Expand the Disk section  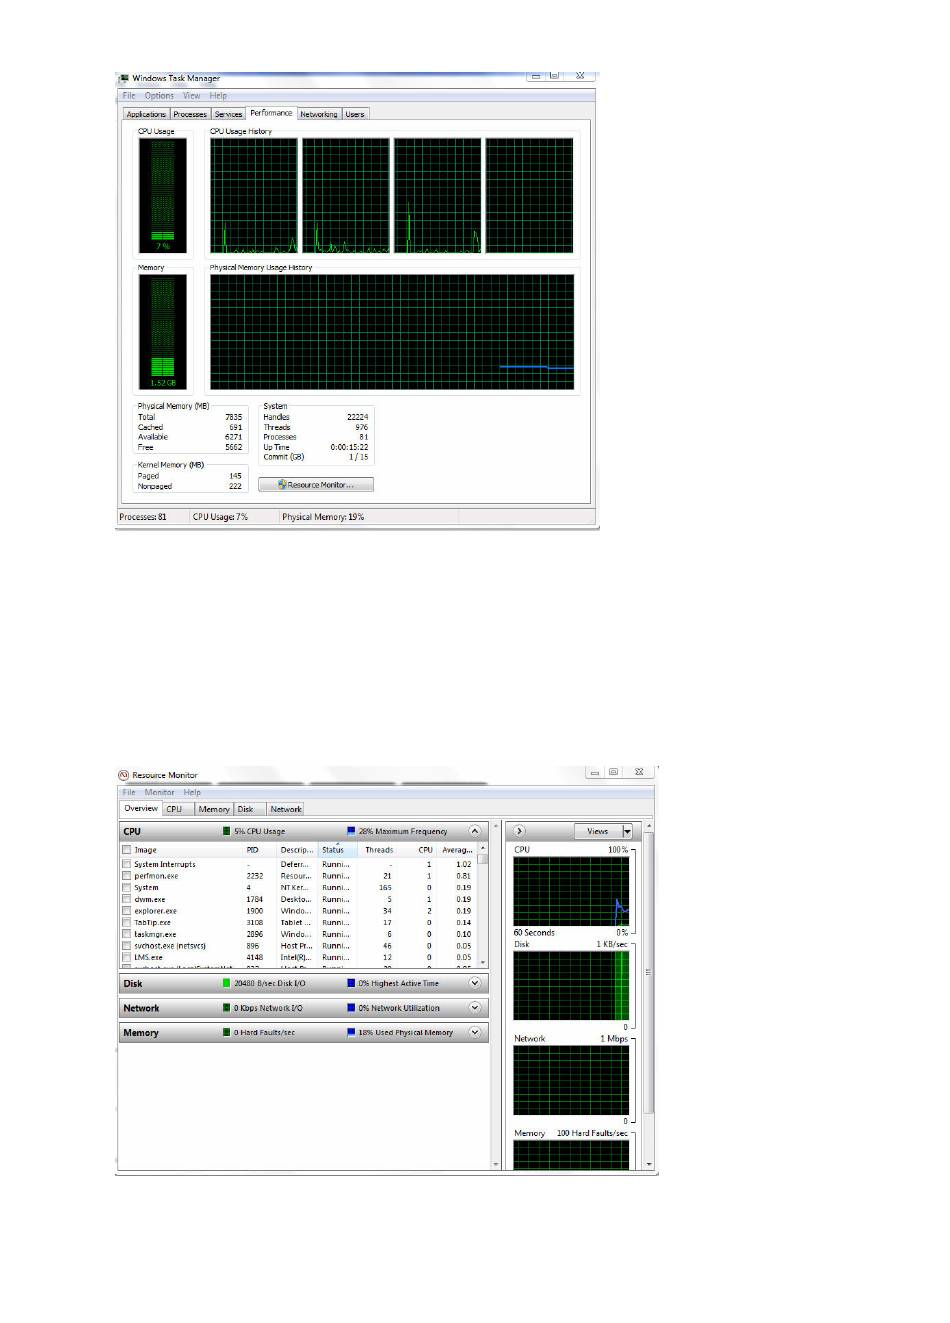[x=475, y=983]
